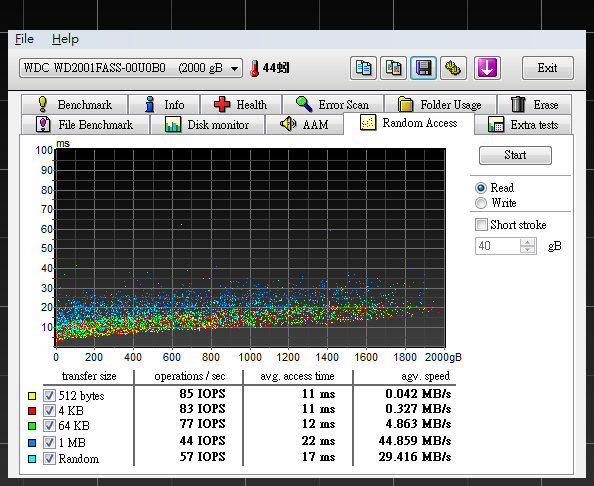Switch to the Health tab
Viewport: 594px width, 486px height.
(241, 104)
